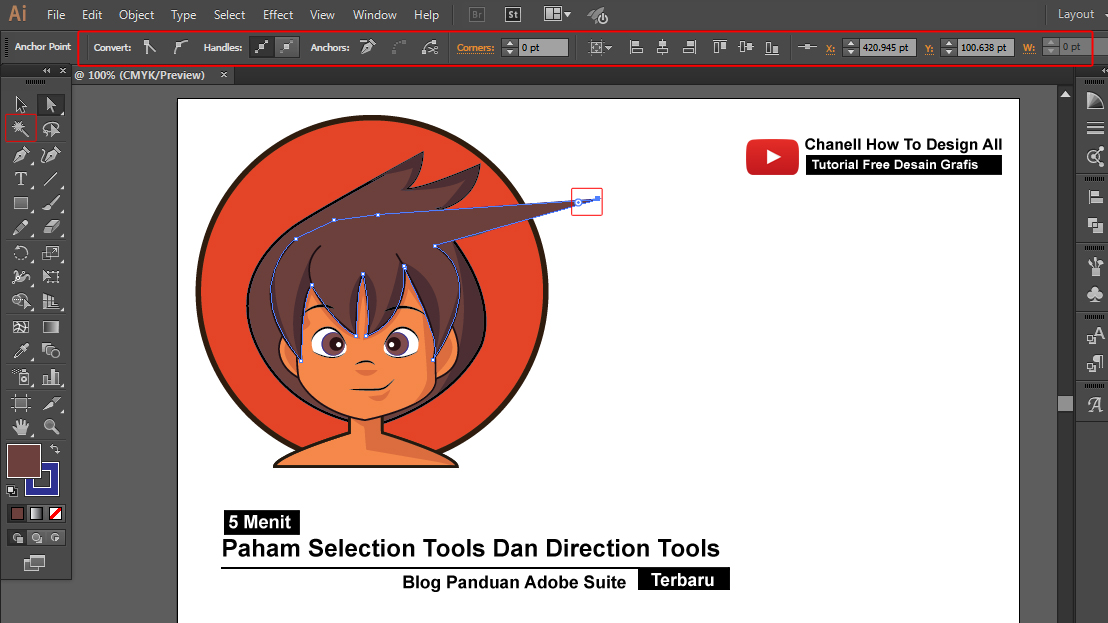
Task: Open the Layout switcher menu
Action: 1076,14
